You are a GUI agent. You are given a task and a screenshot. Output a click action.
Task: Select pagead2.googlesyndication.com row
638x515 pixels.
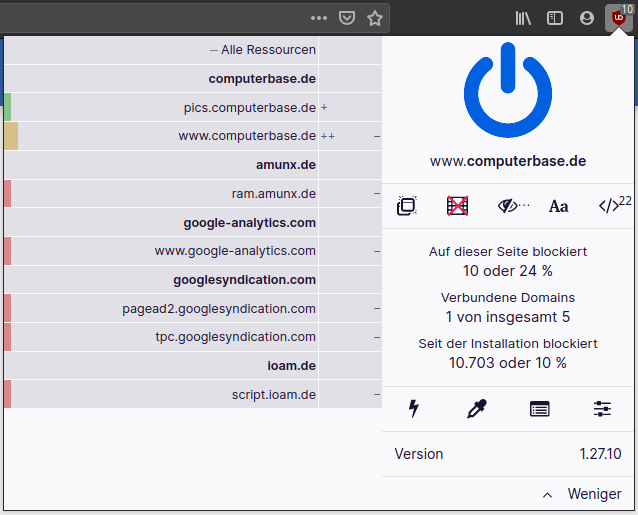[x=161, y=308]
